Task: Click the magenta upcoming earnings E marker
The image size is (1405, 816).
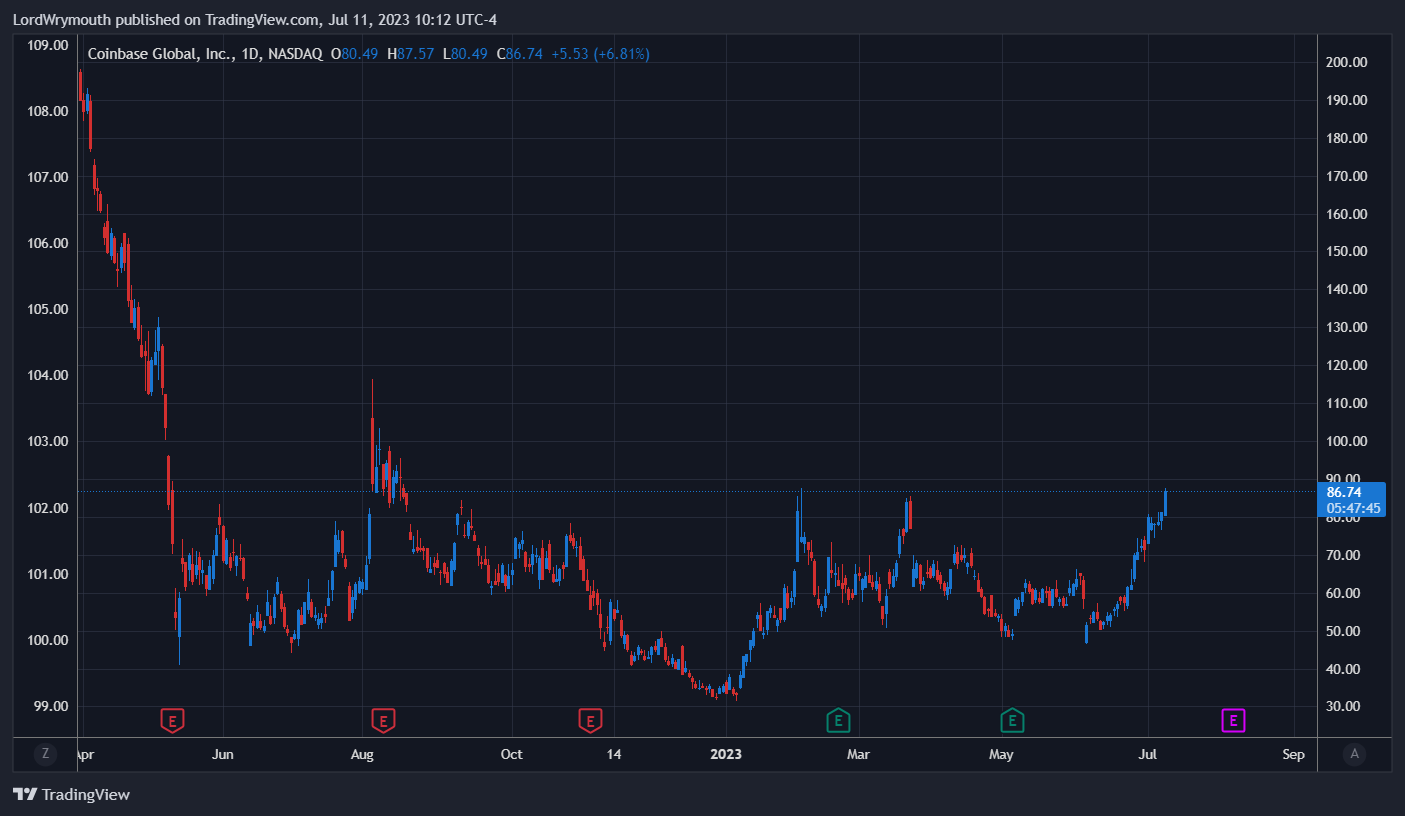Action: pyautogui.click(x=1234, y=719)
